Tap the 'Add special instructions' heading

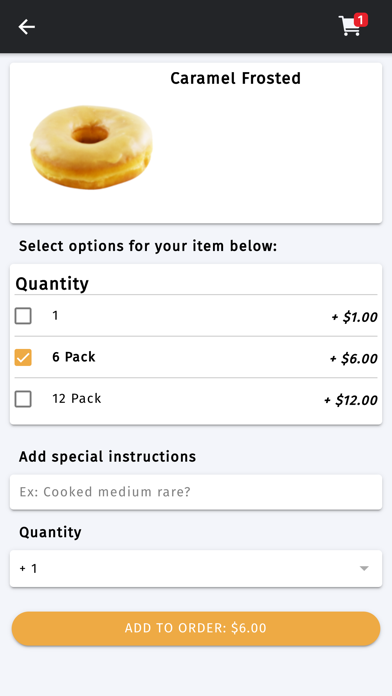tap(107, 456)
